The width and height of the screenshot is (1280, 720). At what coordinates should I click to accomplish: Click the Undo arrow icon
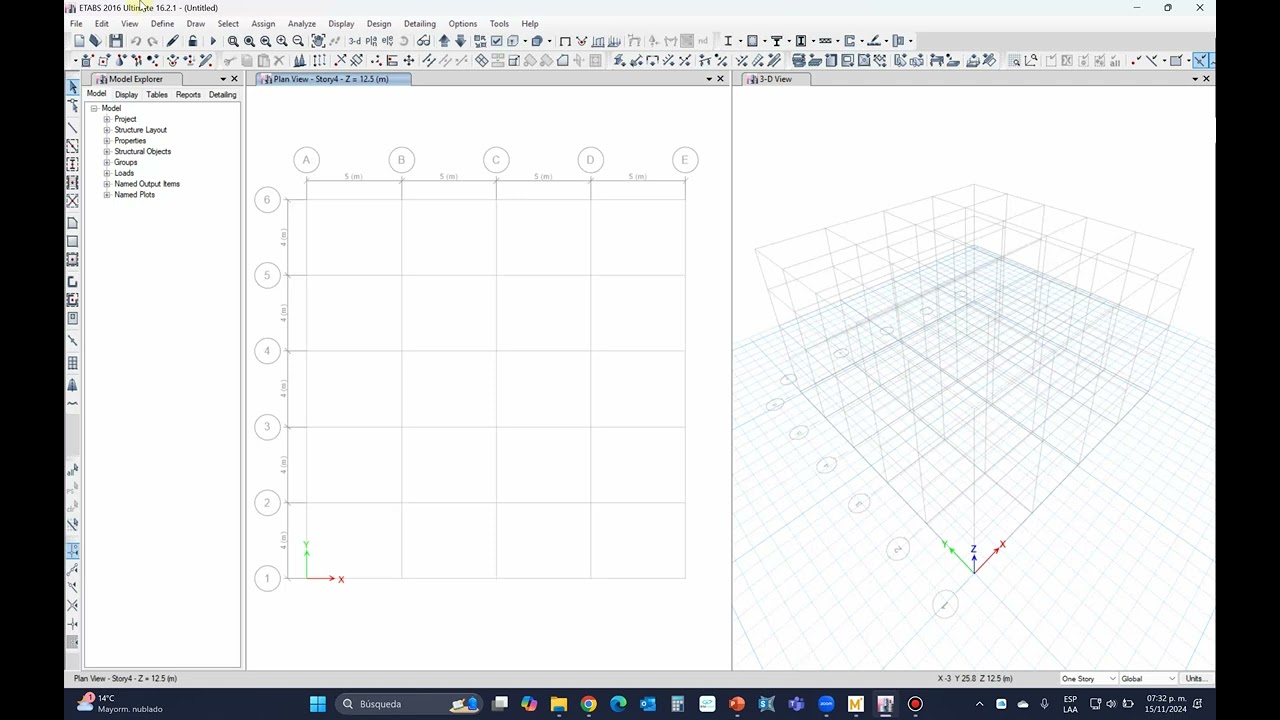click(x=135, y=41)
